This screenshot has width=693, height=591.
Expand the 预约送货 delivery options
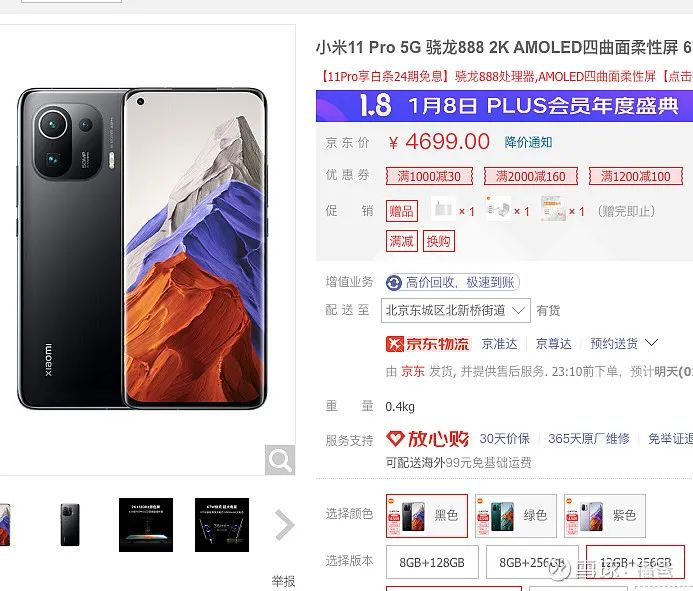[624, 343]
